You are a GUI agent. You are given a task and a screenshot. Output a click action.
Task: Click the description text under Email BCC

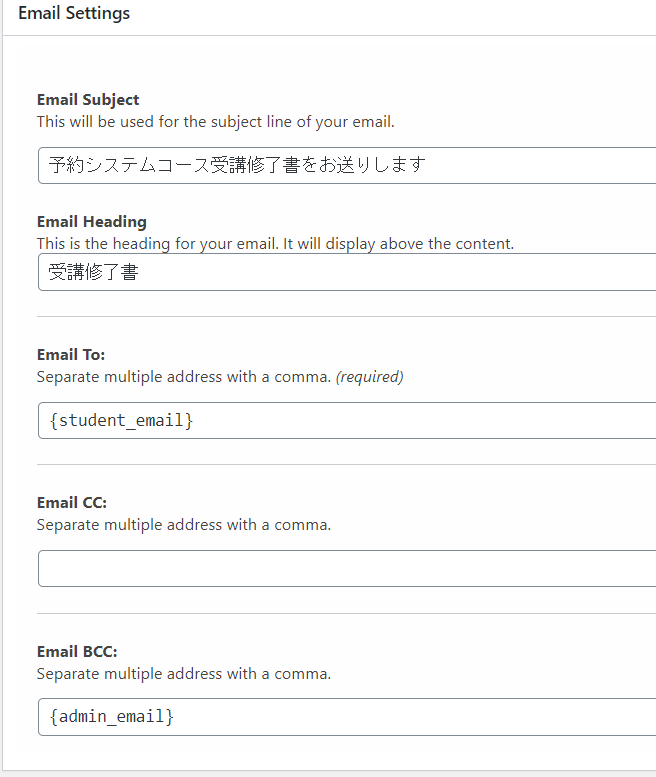click(184, 674)
